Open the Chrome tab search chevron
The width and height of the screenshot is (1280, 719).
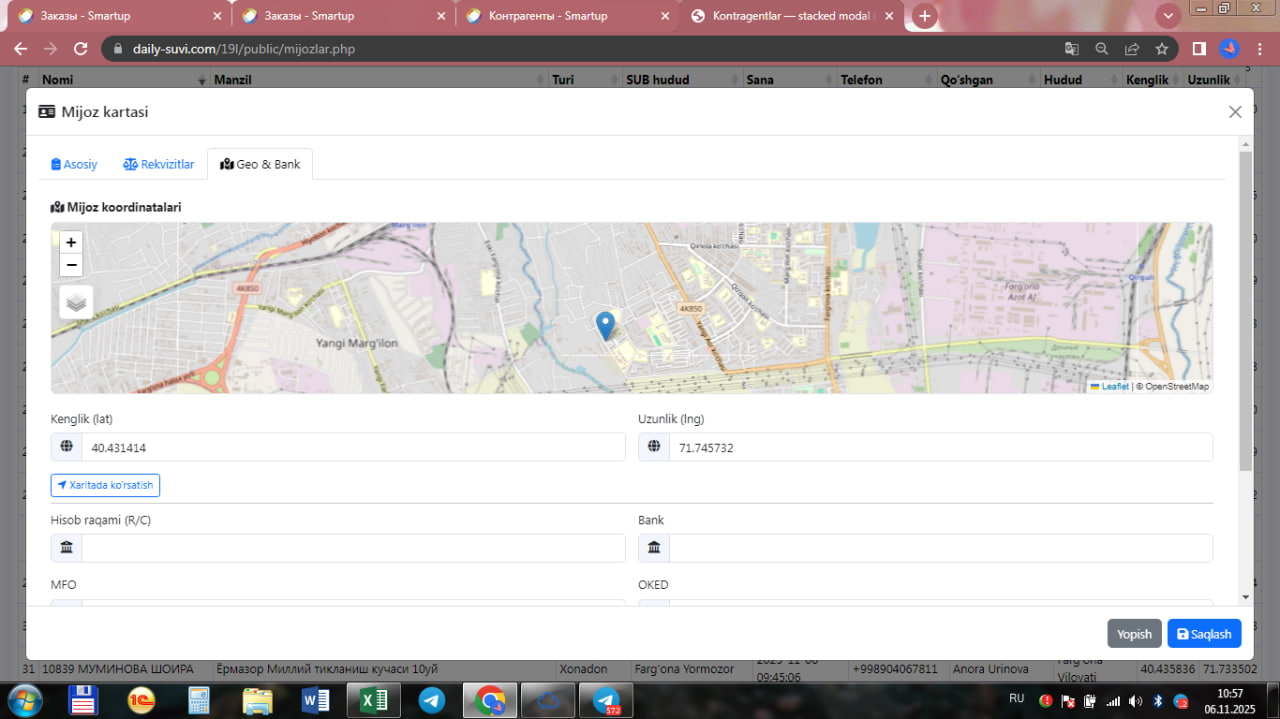tap(1168, 16)
